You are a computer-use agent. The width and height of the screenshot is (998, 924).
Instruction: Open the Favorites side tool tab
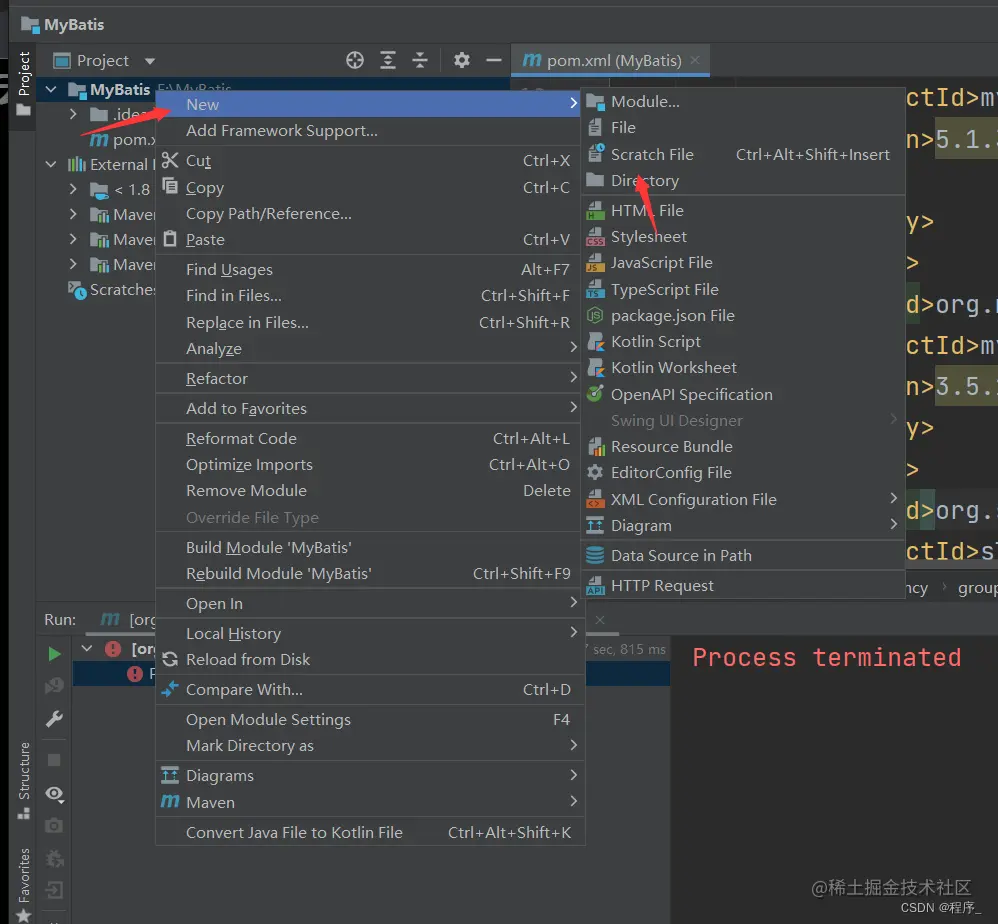coord(24,885)
